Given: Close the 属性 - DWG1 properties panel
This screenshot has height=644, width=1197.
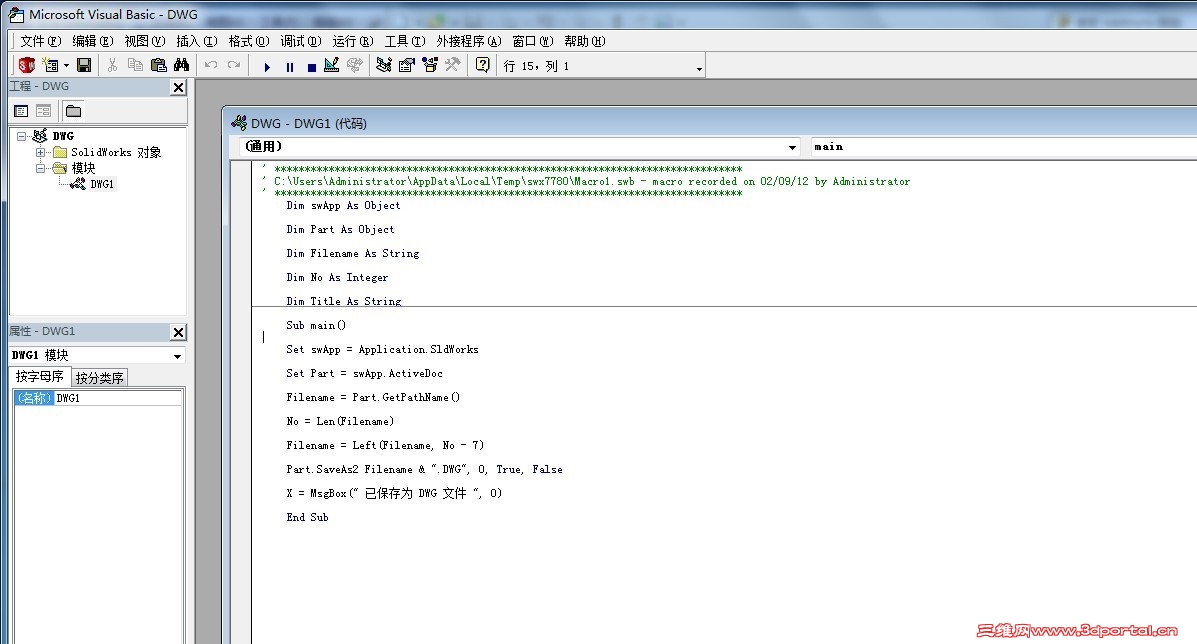Looking at the screenshot, I should click(179, 332).
